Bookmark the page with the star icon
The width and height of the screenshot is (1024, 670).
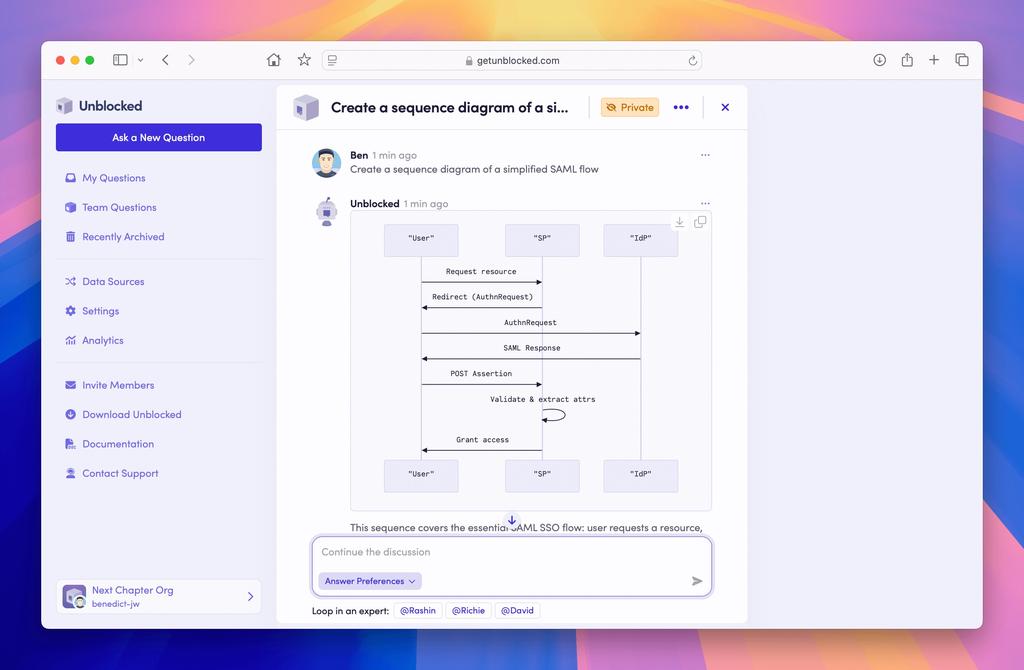pyautogui.click(x=304, y=60)
